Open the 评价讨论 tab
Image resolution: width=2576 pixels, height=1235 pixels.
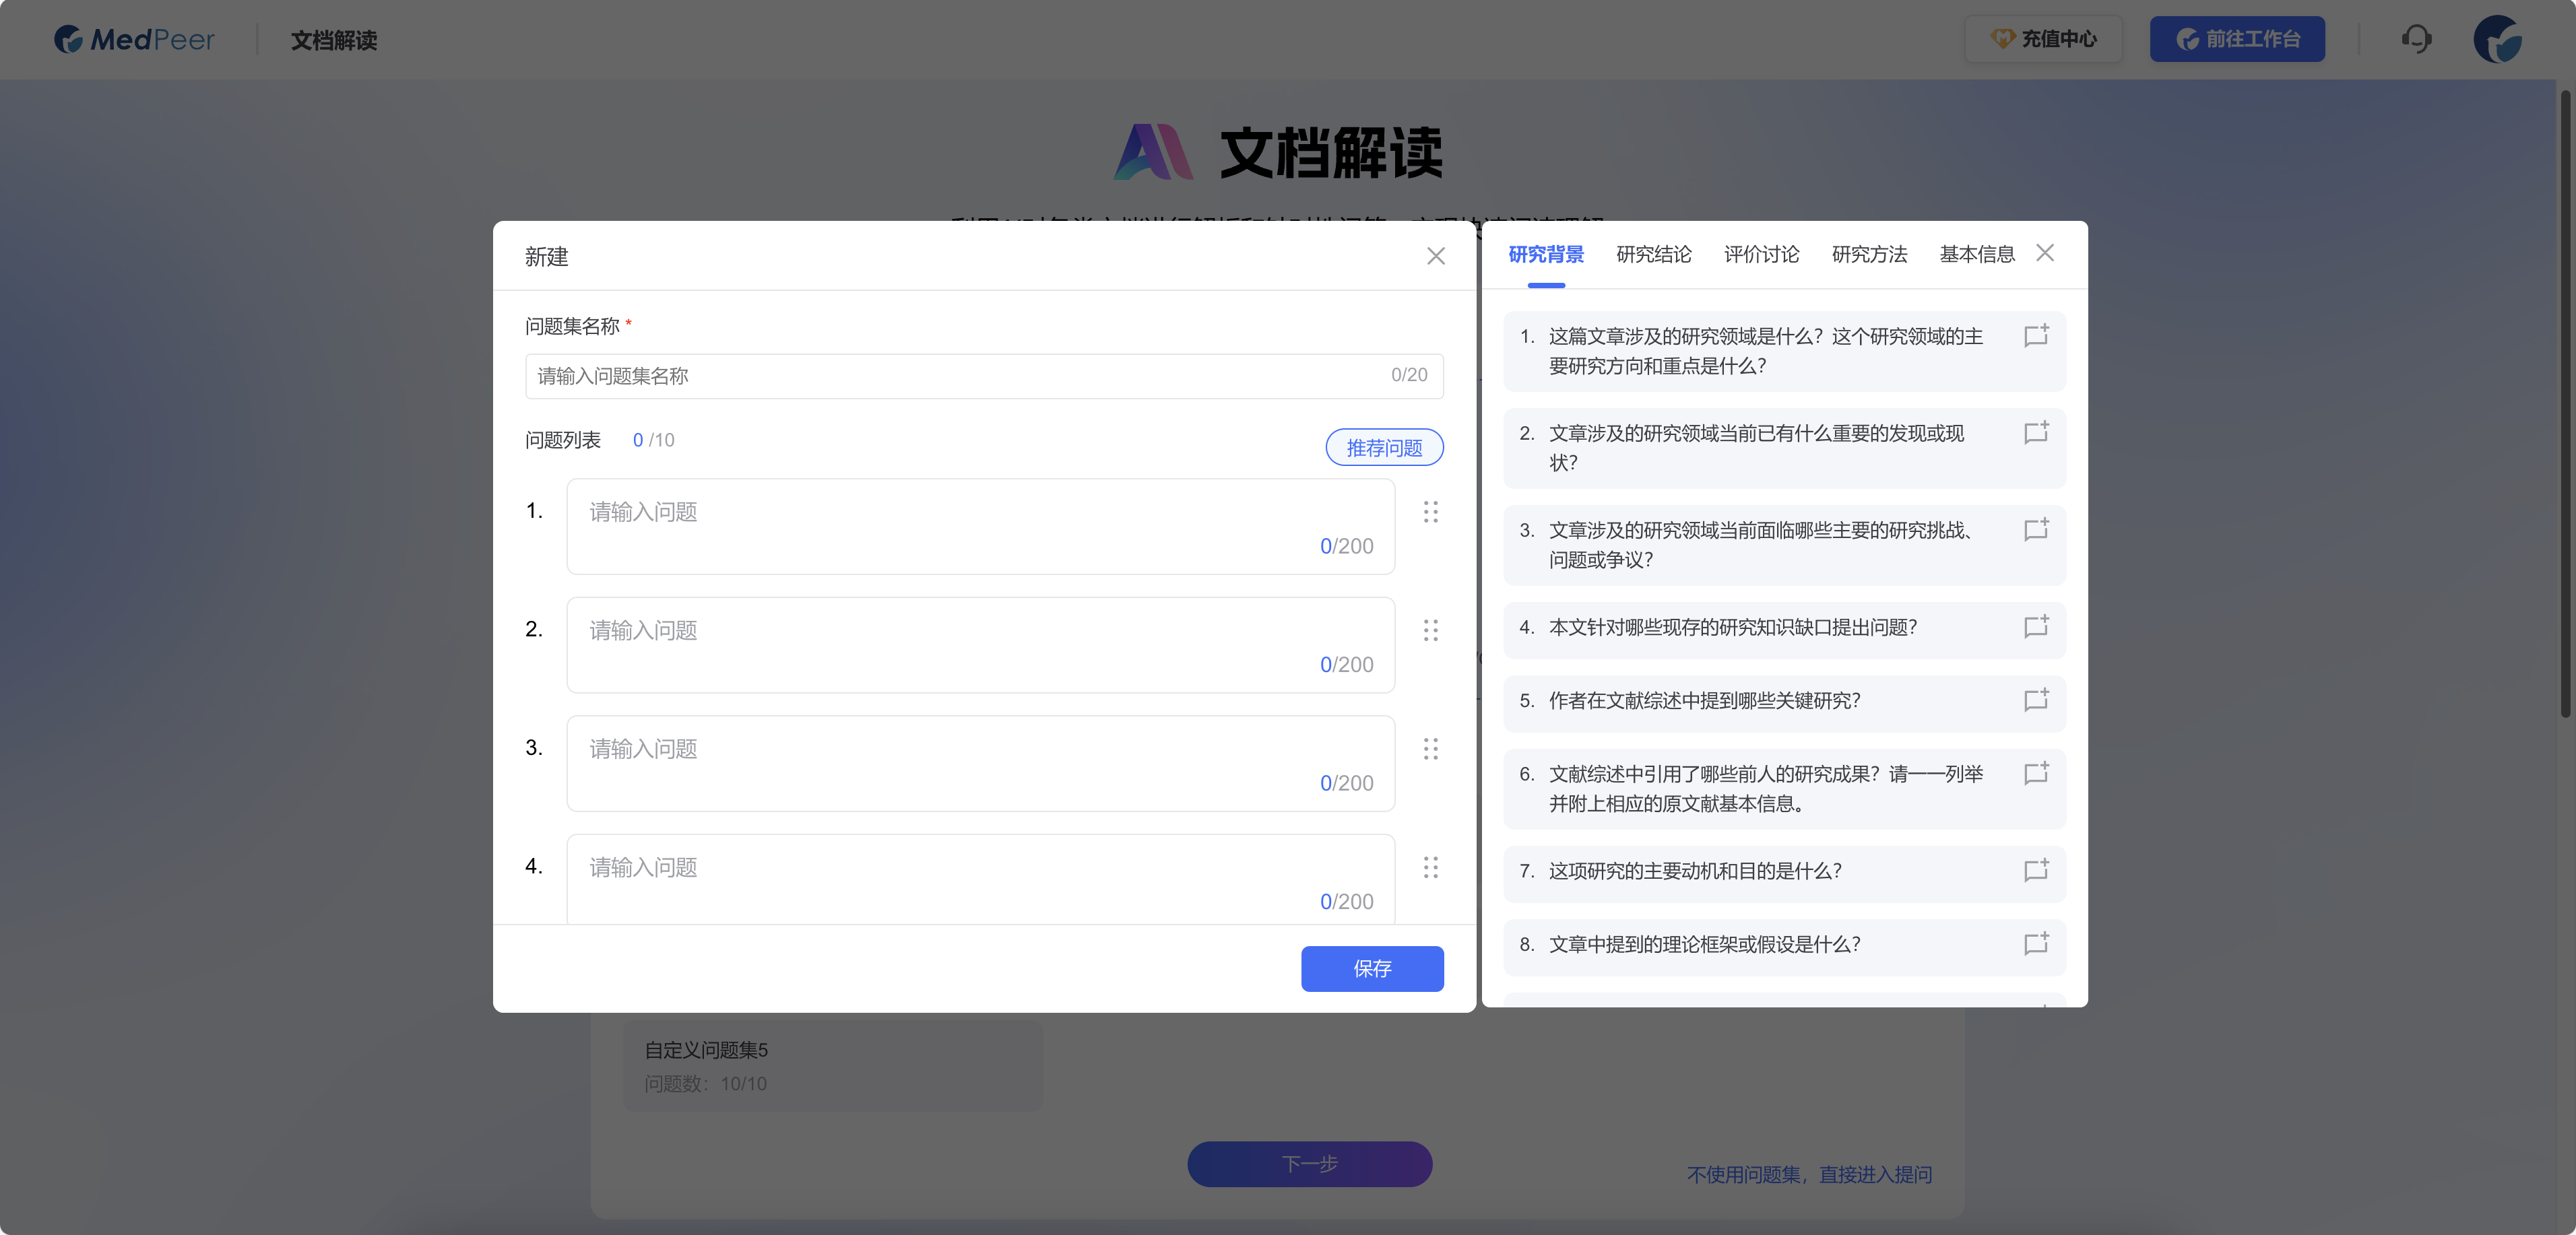click(1761, 254)
